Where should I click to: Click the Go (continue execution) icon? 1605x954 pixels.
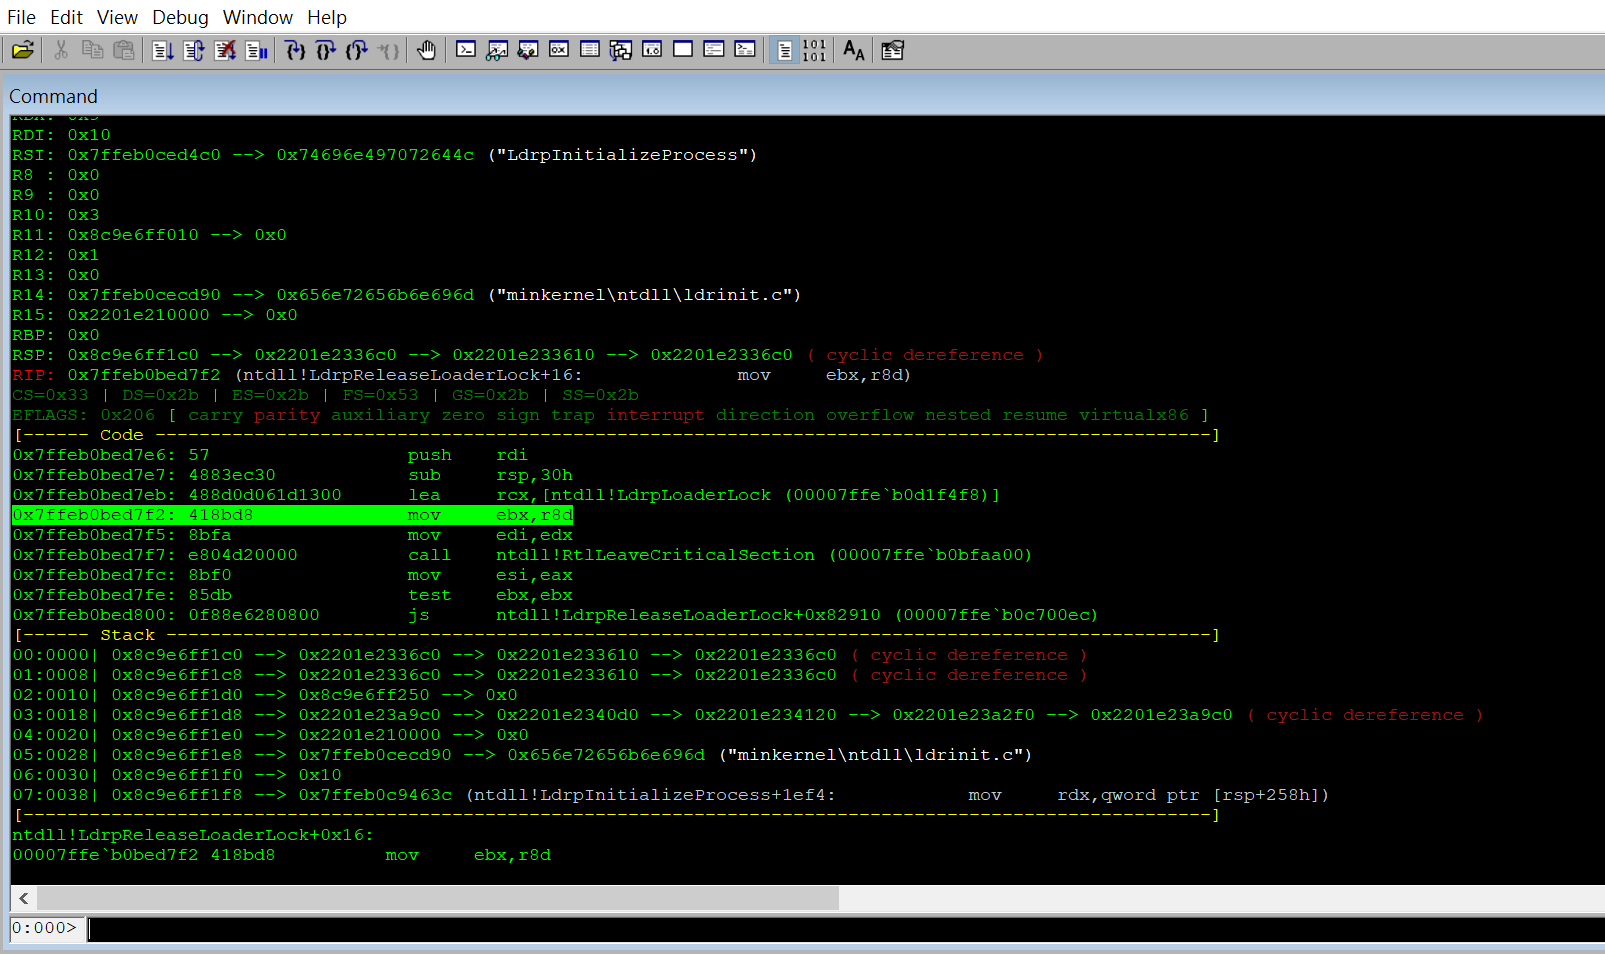click(x=163, y=50)
